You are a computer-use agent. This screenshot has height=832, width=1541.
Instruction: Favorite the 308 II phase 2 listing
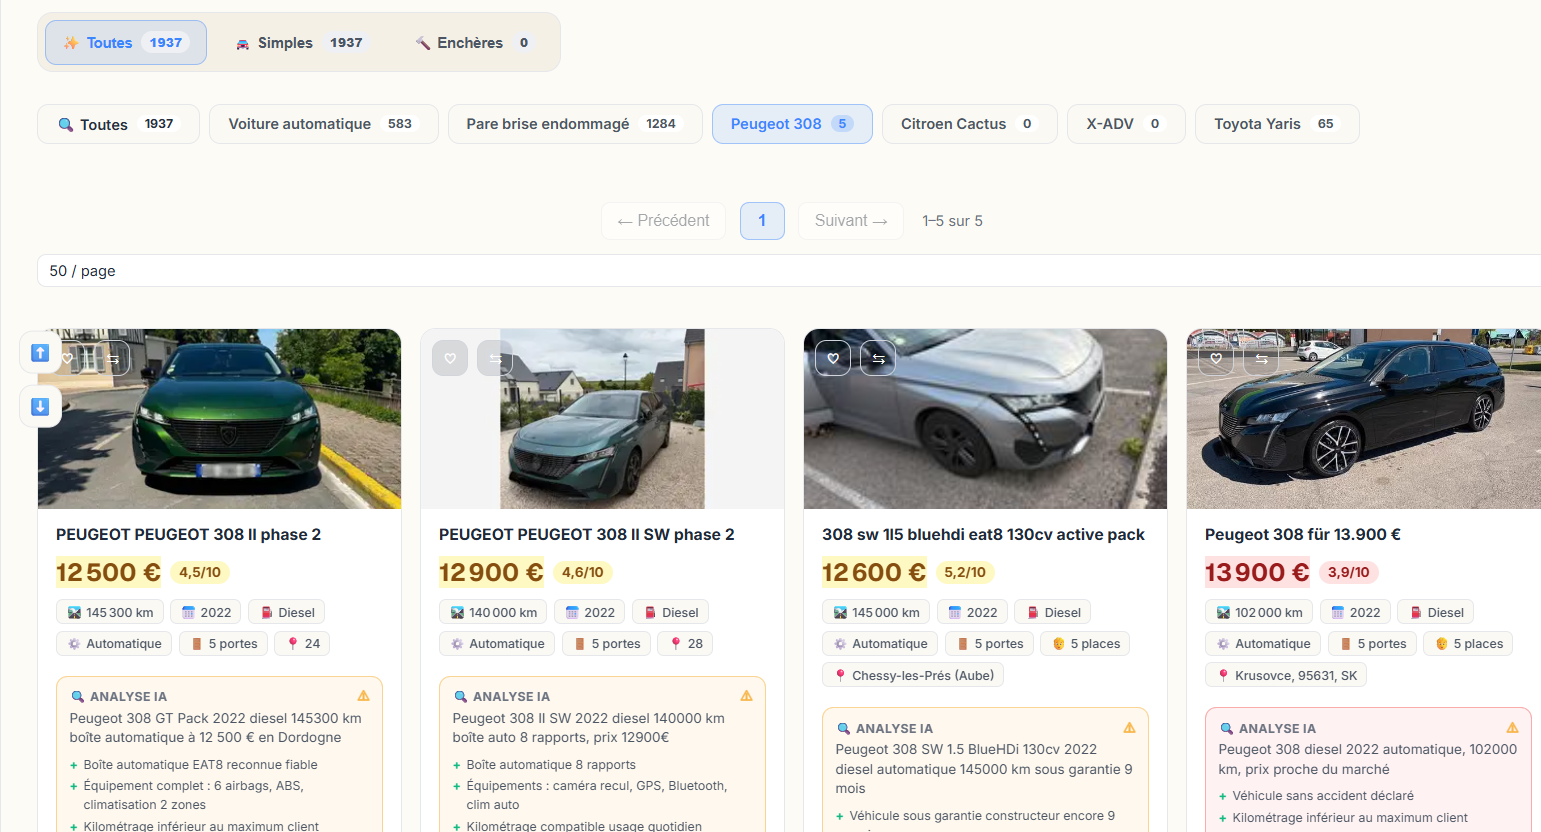point(67,358)
